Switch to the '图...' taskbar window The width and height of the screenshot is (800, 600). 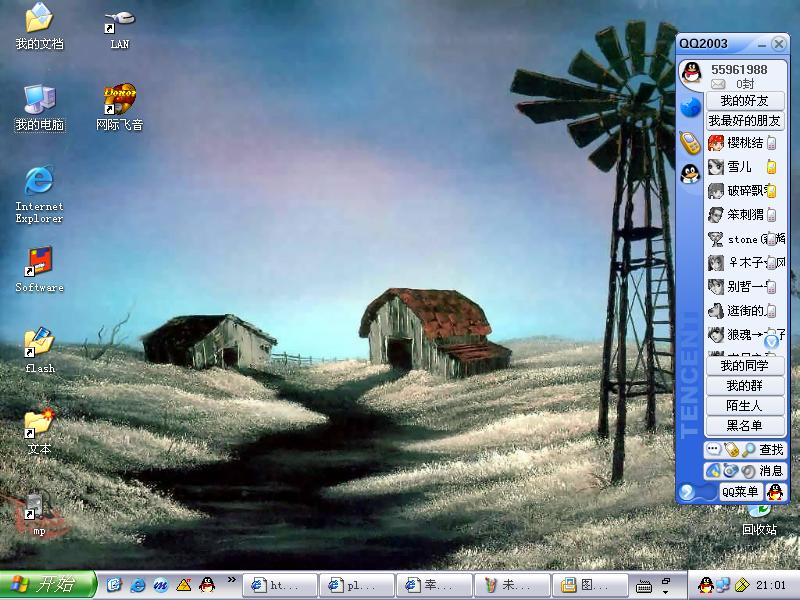coord(589,585)
